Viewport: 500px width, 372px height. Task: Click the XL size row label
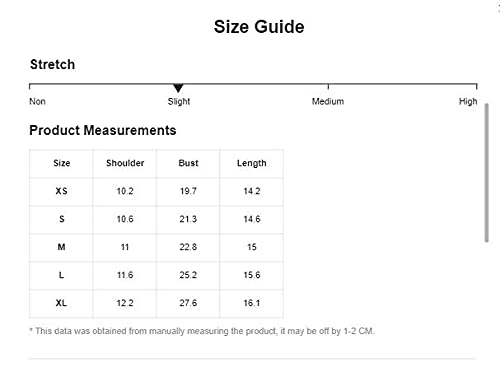61,303
